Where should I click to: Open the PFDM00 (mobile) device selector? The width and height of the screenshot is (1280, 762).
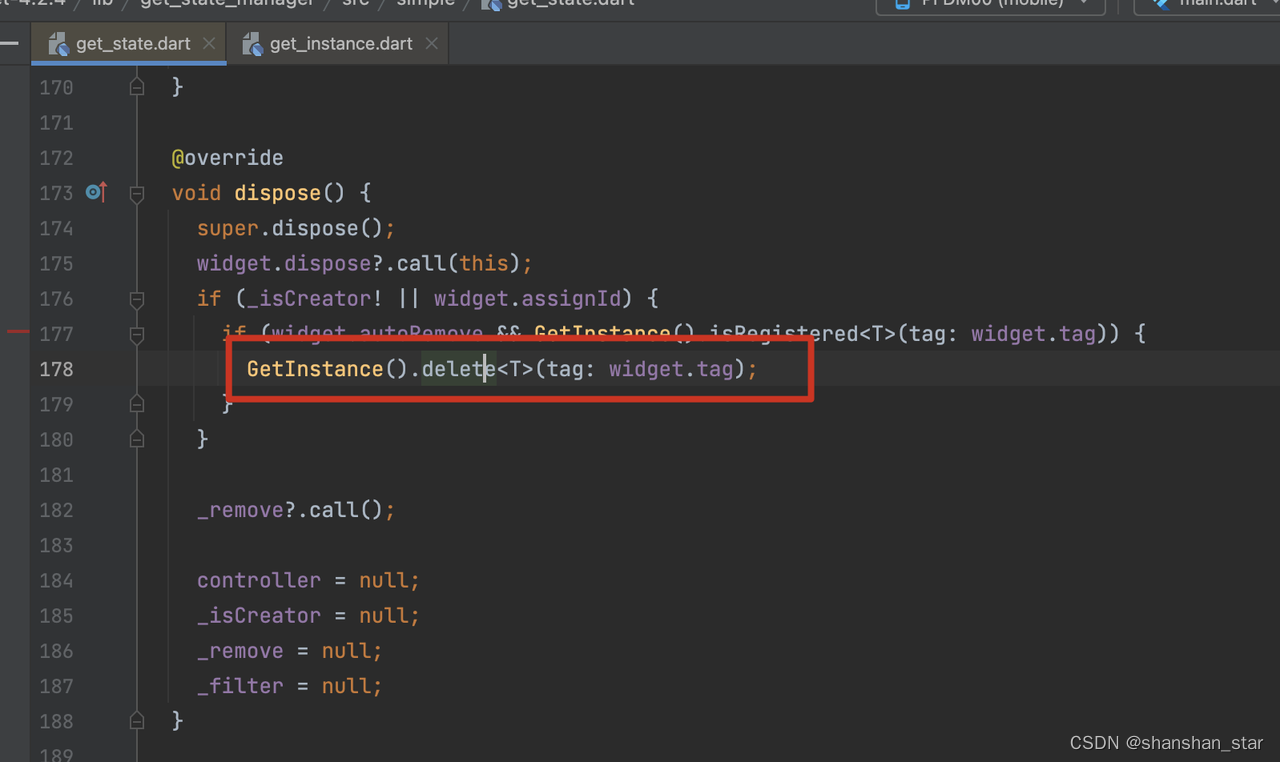(x=990, y=4)
